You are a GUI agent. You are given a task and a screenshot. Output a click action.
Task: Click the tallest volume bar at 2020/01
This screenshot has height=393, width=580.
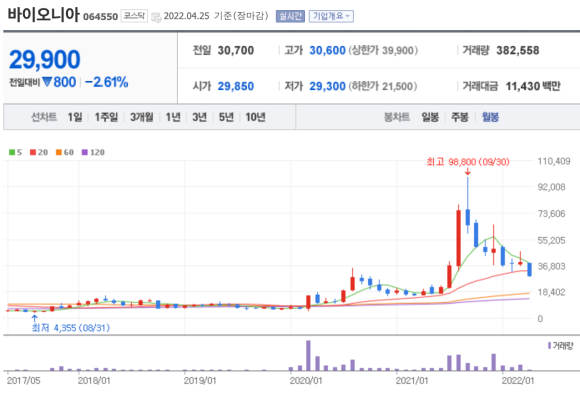point(308,355)
